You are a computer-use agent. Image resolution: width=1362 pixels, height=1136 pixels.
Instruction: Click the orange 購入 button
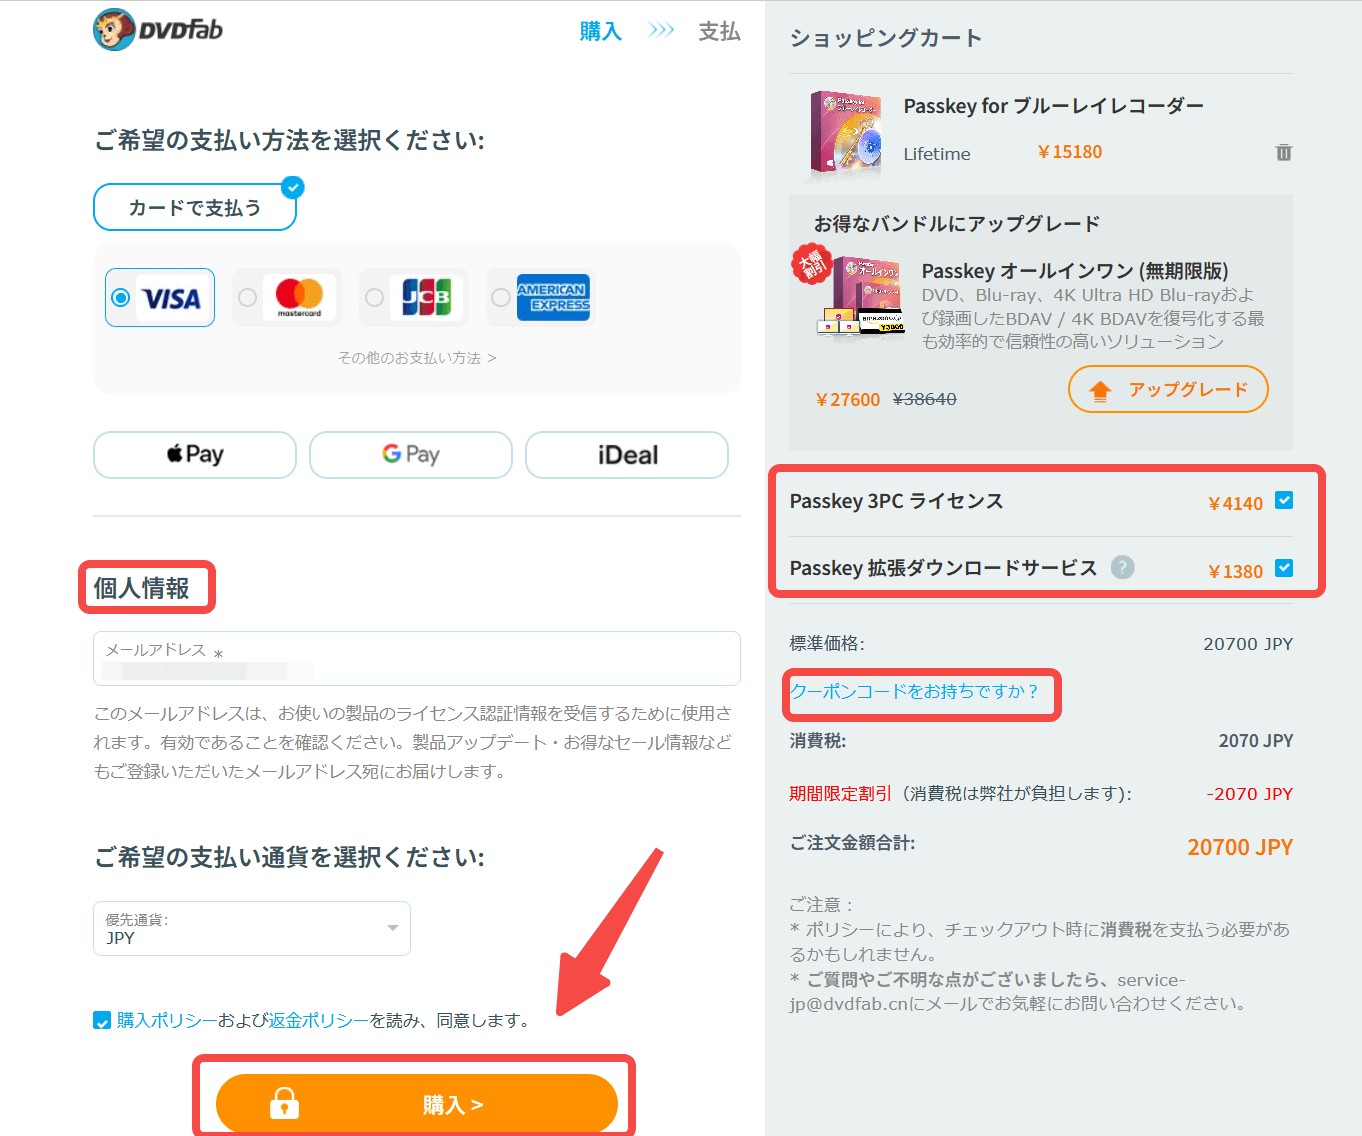point(417,1104)
